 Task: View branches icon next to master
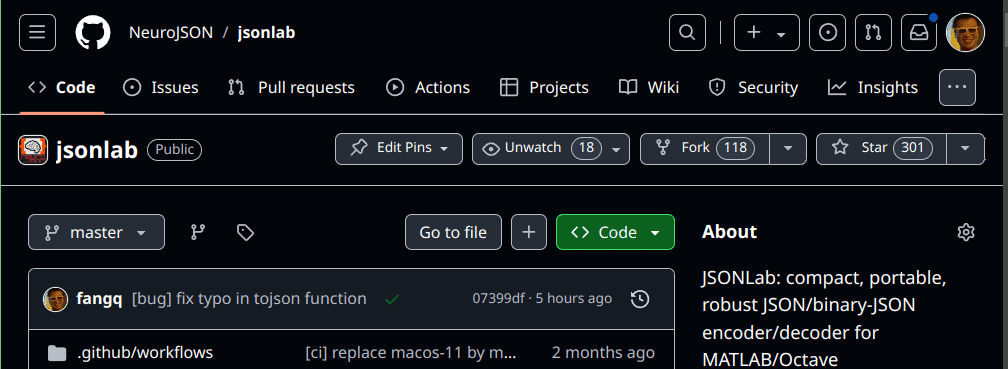[x=198, y=232]
